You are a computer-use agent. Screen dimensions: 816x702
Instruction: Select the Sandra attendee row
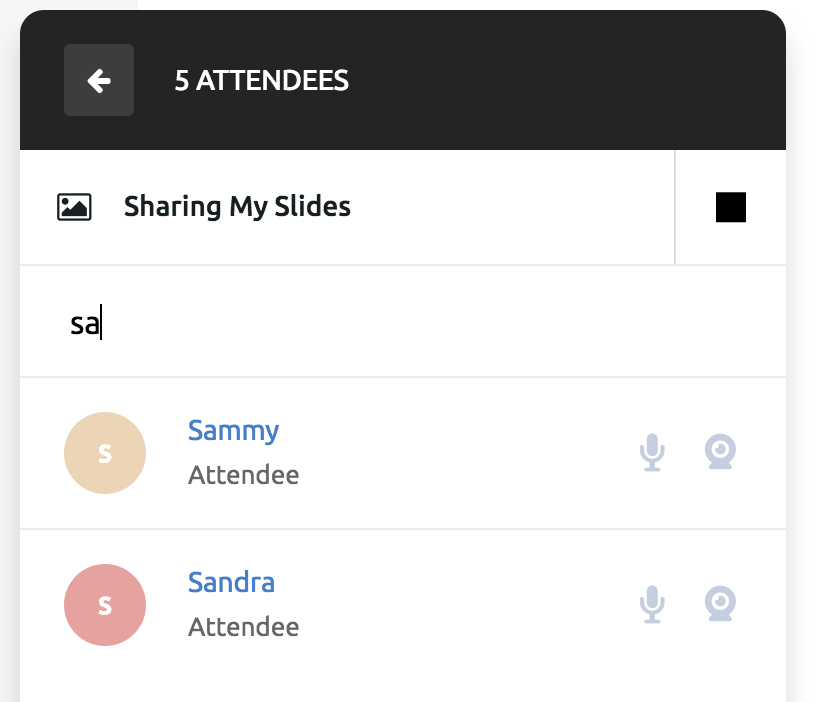tap(403, 605)
